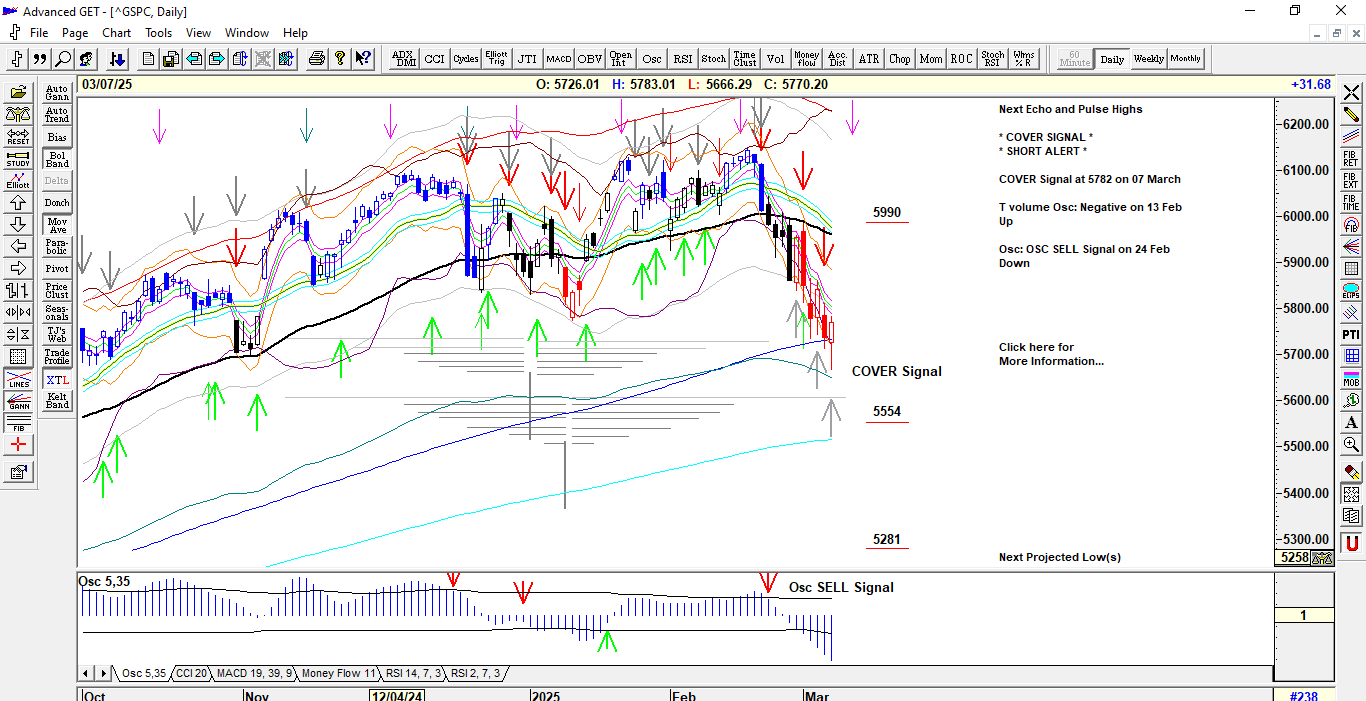The width and height of the screenshot is (1366, 701).
Task: Toggle the XTL indicator button
Action: click(57, 380)
